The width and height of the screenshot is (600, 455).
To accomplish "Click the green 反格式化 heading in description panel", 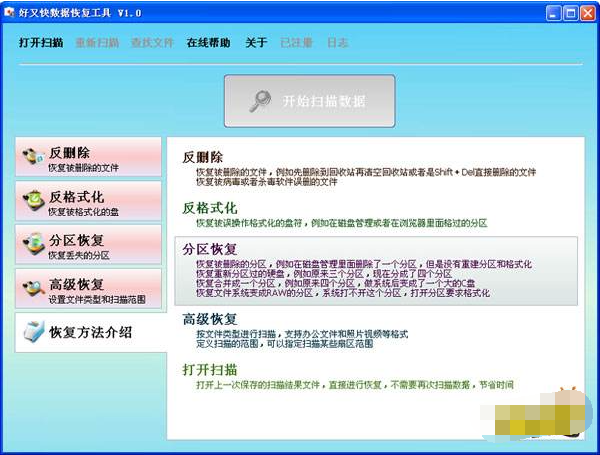I will click(x=209, y=208).
